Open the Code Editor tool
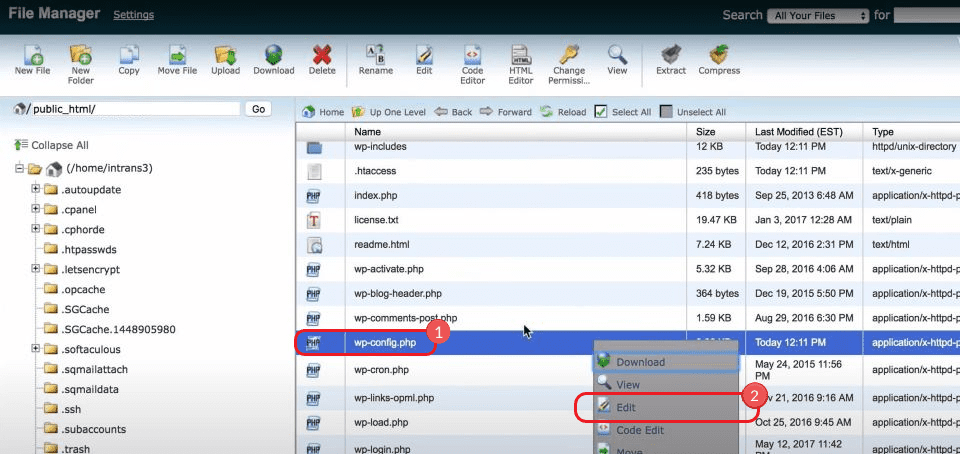The image size is (960, 454). (472, 55)
